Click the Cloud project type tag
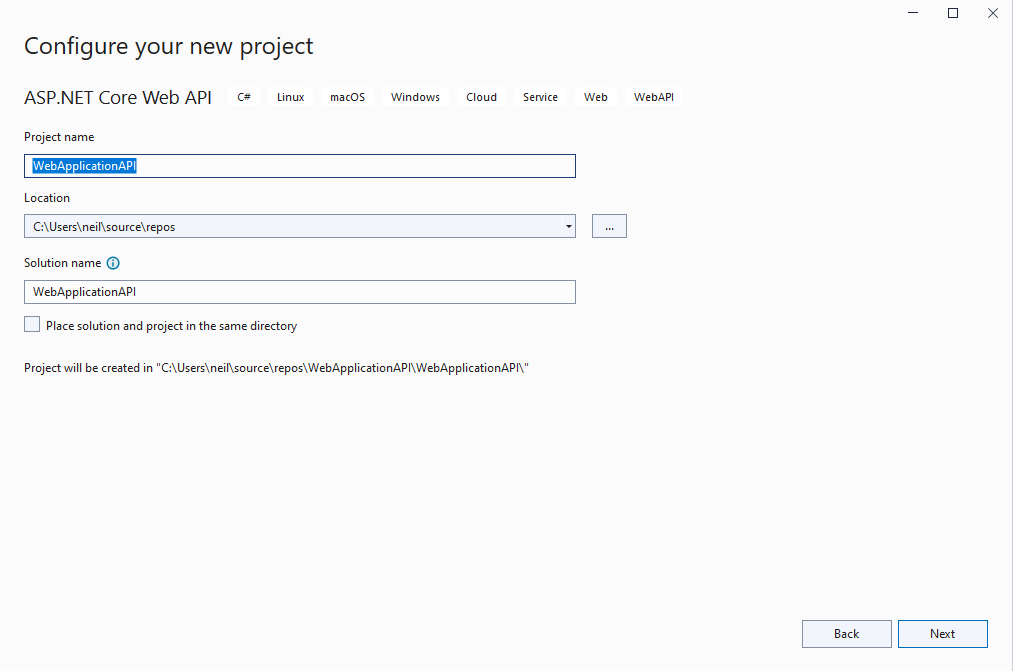 coord(481,97)
